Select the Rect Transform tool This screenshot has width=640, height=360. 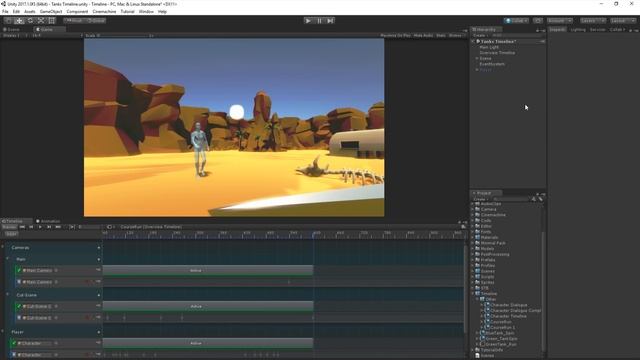(x=52, y=20)
